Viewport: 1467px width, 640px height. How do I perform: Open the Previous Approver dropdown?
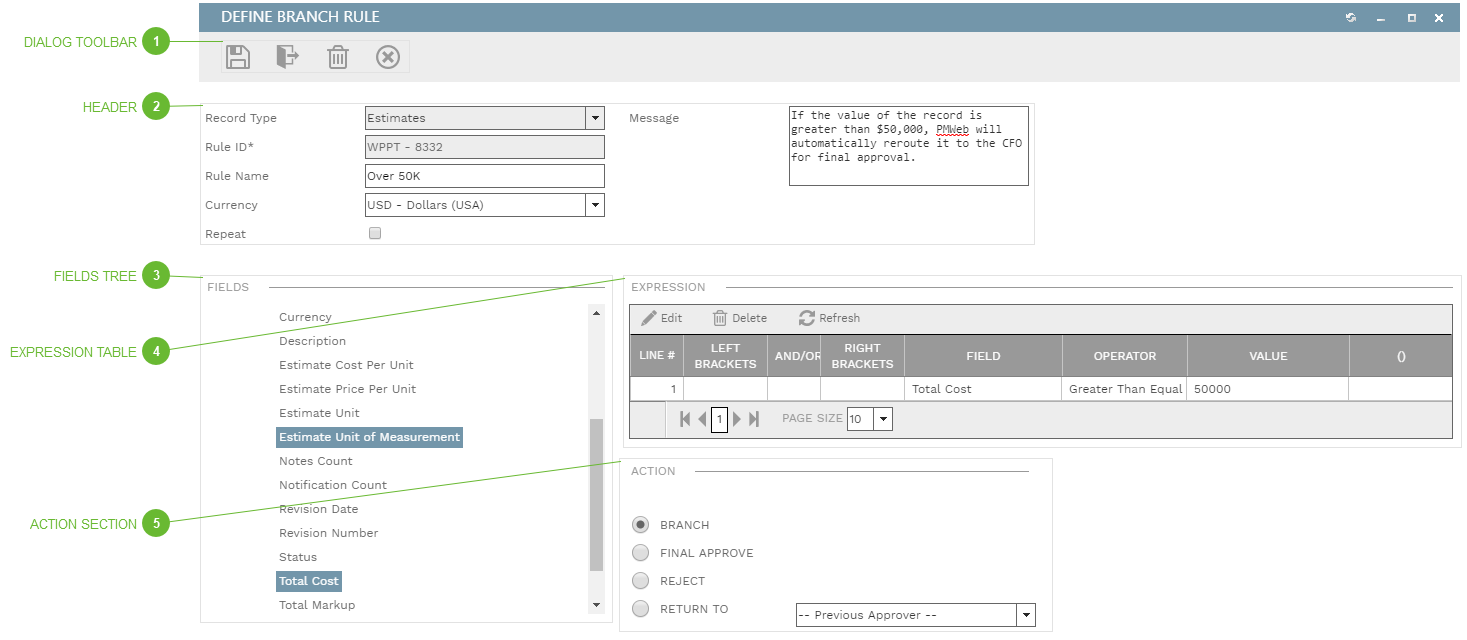(1025, 615)
